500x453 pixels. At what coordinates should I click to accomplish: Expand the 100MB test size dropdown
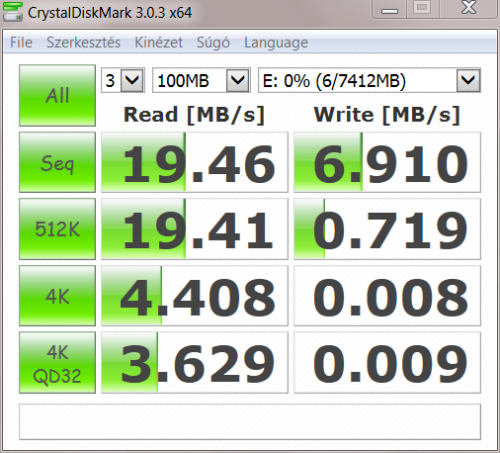tap(238, 80)
